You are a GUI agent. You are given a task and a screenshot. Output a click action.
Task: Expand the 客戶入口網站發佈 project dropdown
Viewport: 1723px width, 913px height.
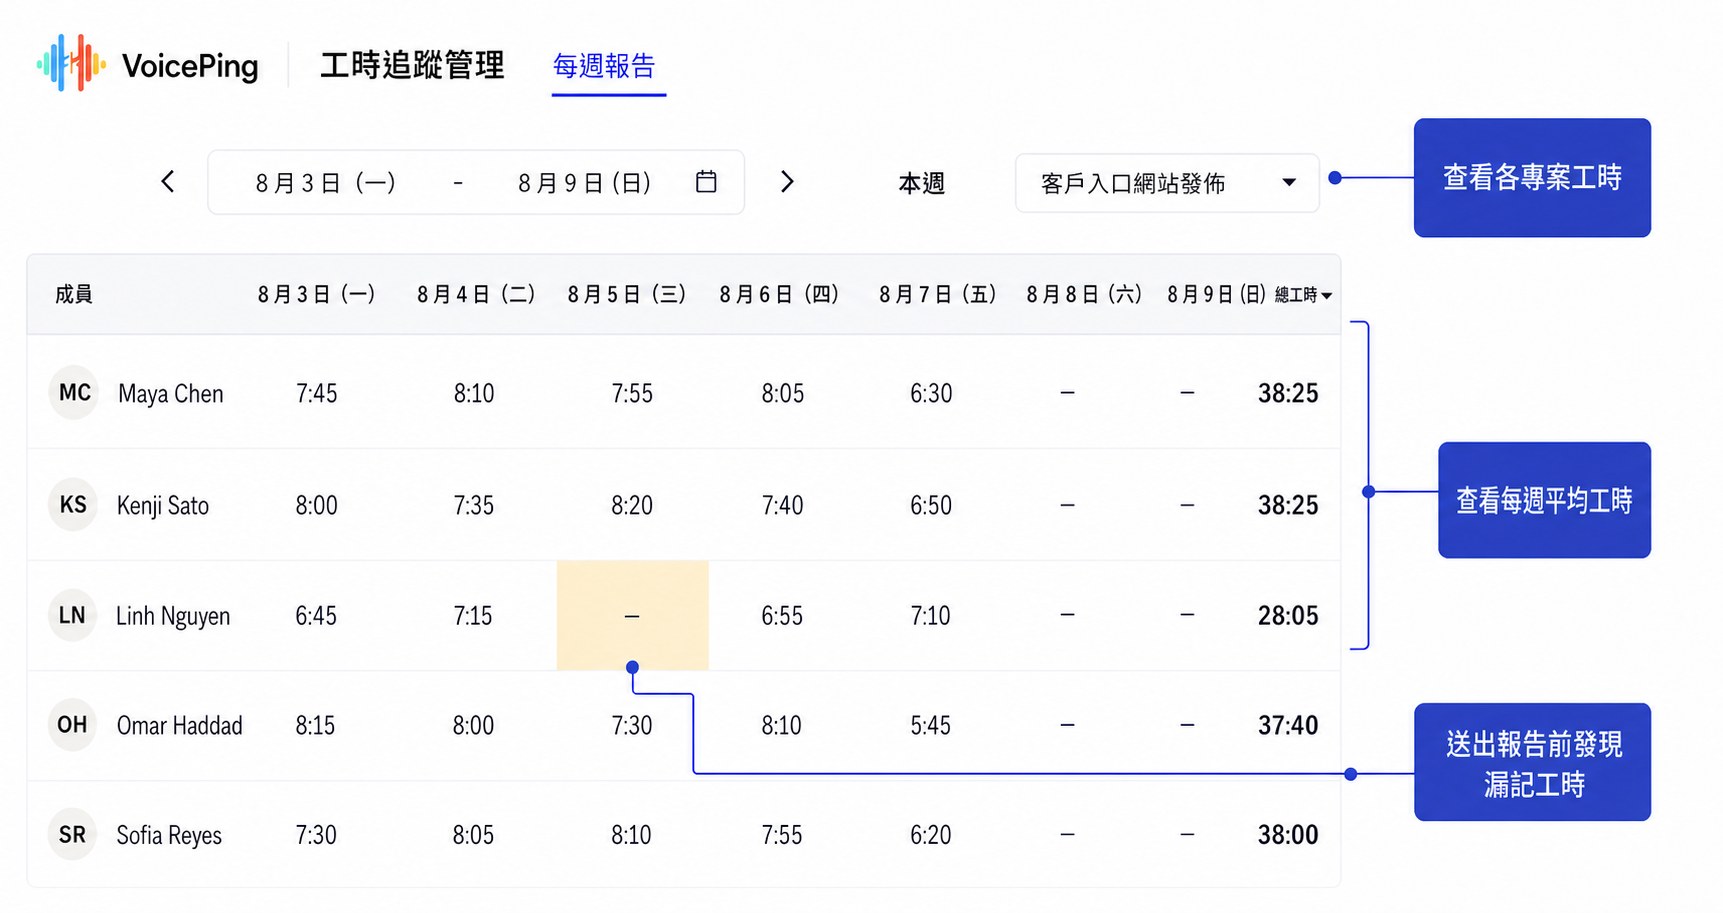pos(1167,183)
